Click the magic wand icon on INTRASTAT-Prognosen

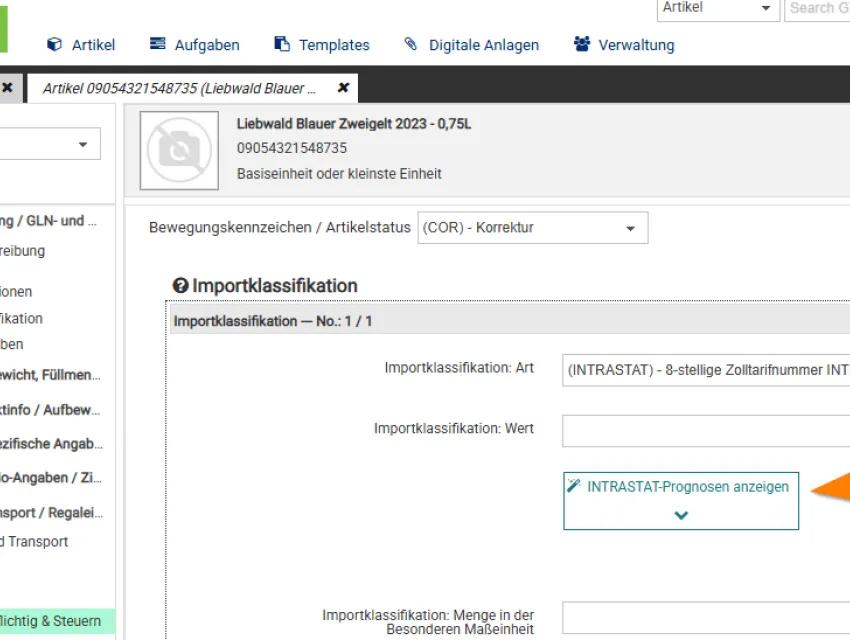point(575,486)
